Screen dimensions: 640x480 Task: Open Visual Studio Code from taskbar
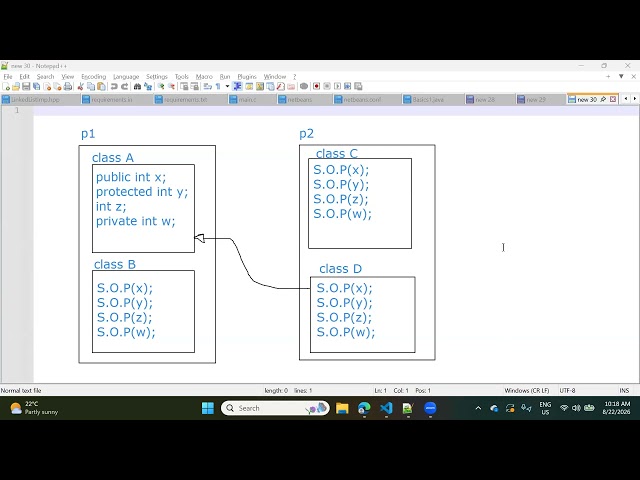click(x=386, y=408)
